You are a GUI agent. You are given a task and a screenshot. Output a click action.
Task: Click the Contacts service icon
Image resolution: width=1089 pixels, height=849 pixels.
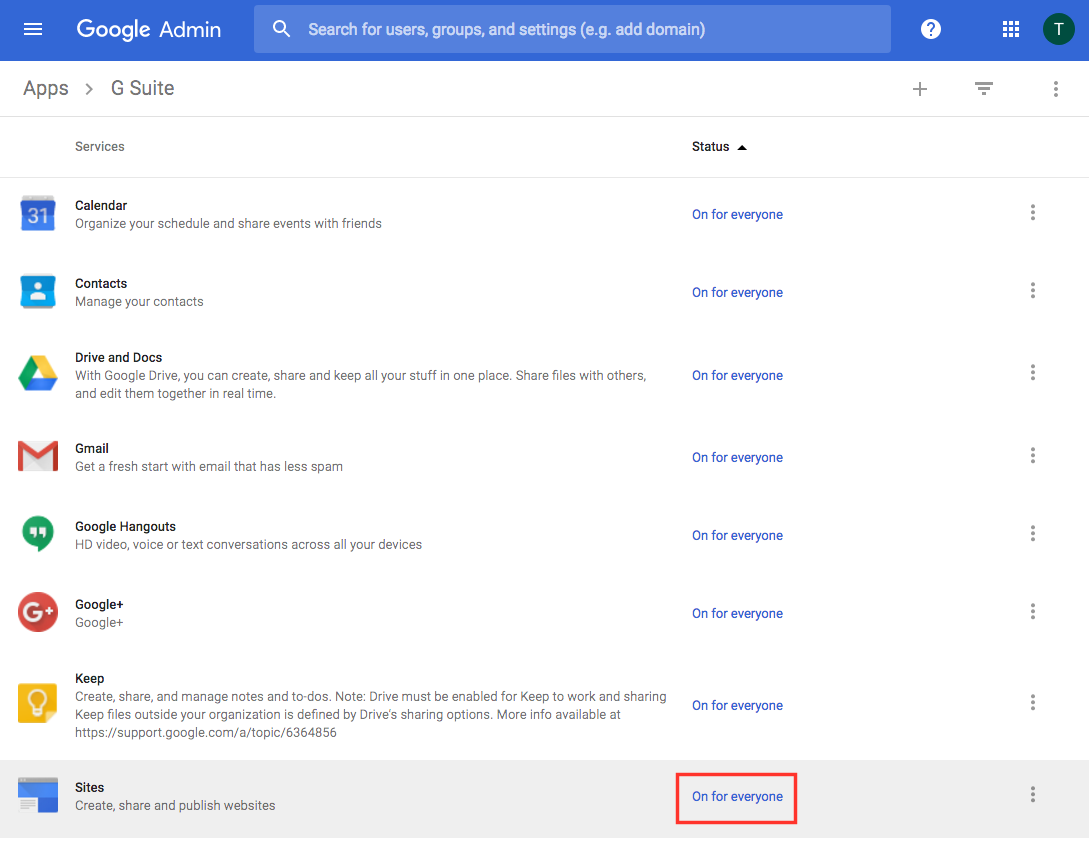click(38, 292)
